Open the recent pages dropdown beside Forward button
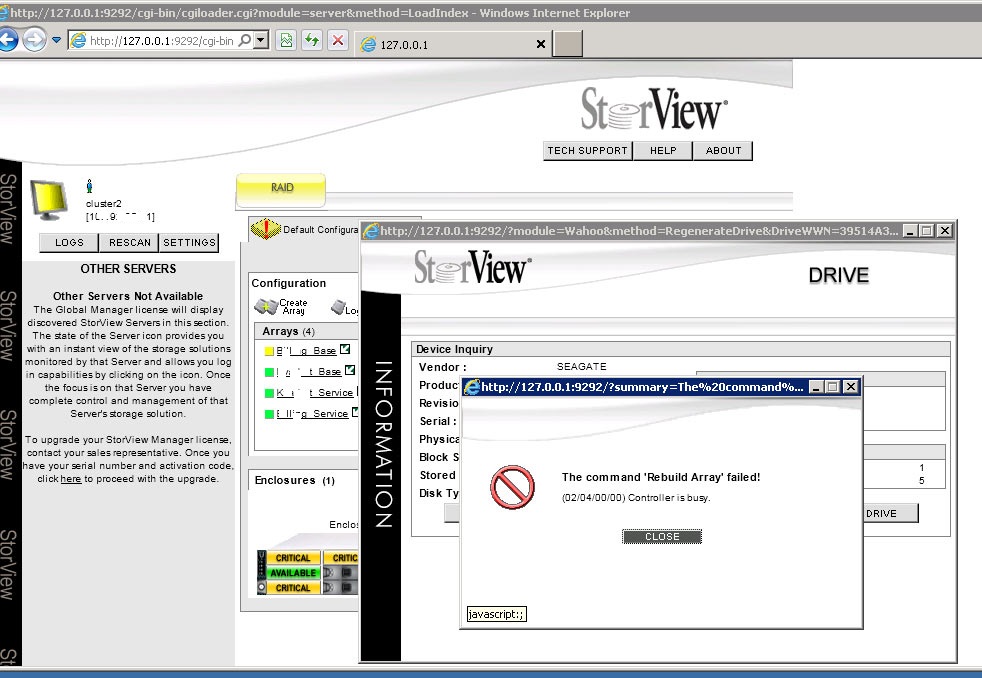The height and width of the screenshot is (678, 982). click(x=57, y=41)
